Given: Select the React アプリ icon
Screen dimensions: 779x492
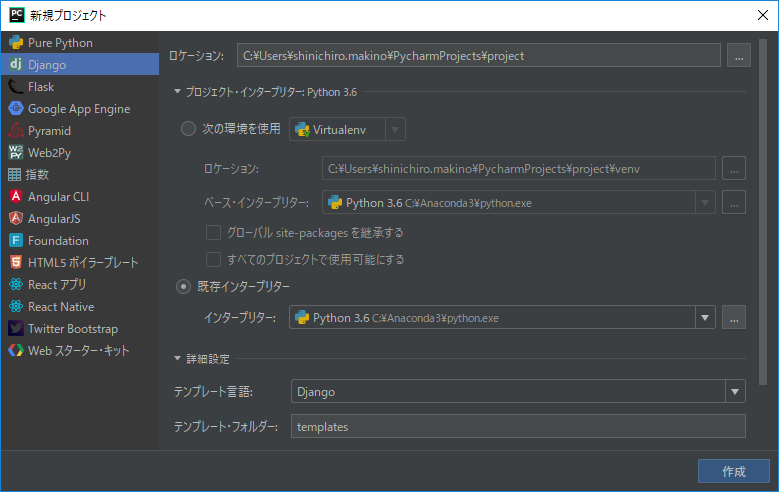Looking at the screenshot, I should (x=16, y=284).
